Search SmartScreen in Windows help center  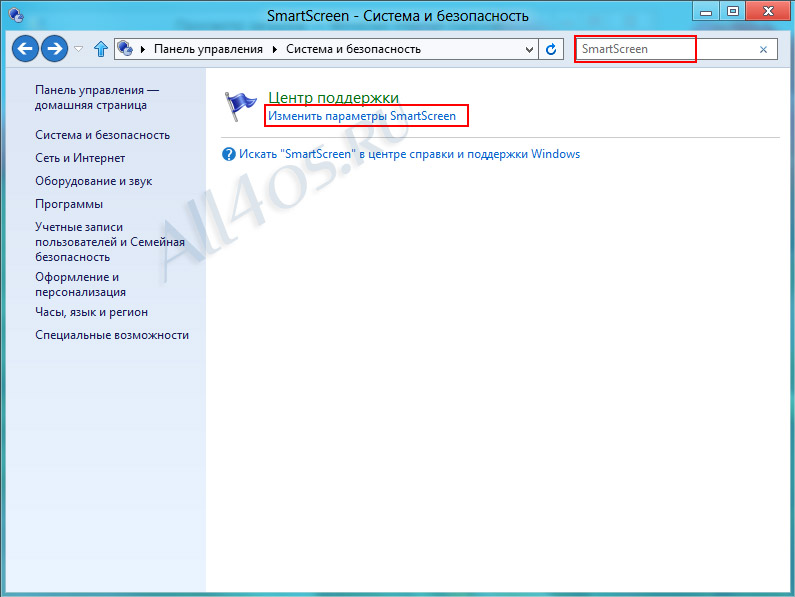[410, 154]
